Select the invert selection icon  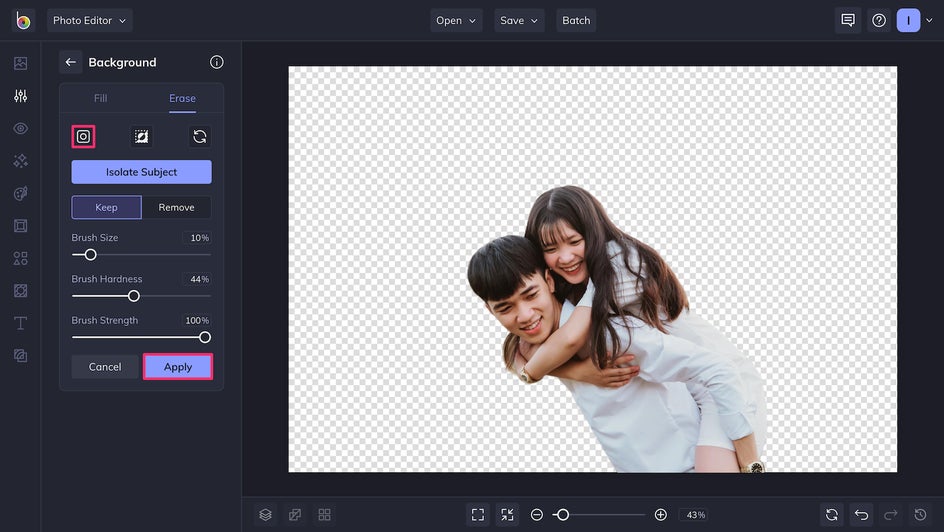click(x=141, y=137)
